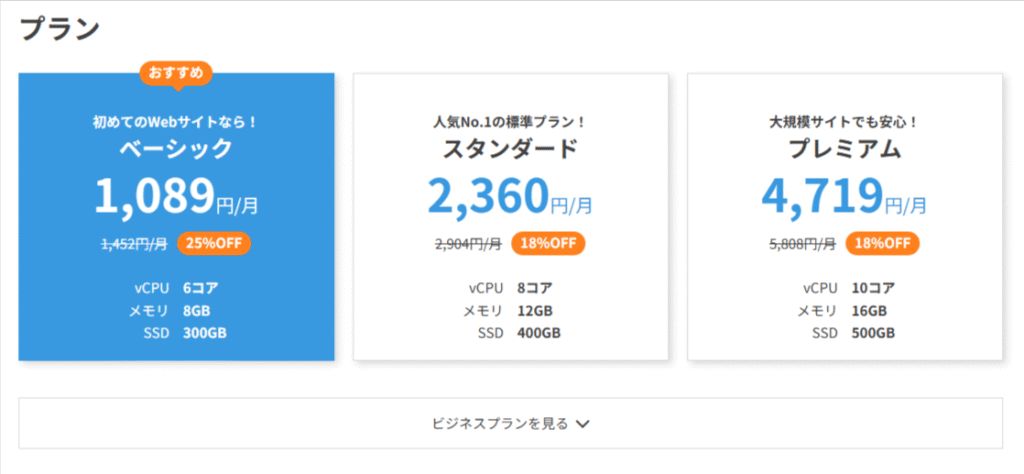The height and width of the screenshot is (474, 1024).
Task: Click the 初めてのWebサイトなら! tagline
Action: point(176,122)
